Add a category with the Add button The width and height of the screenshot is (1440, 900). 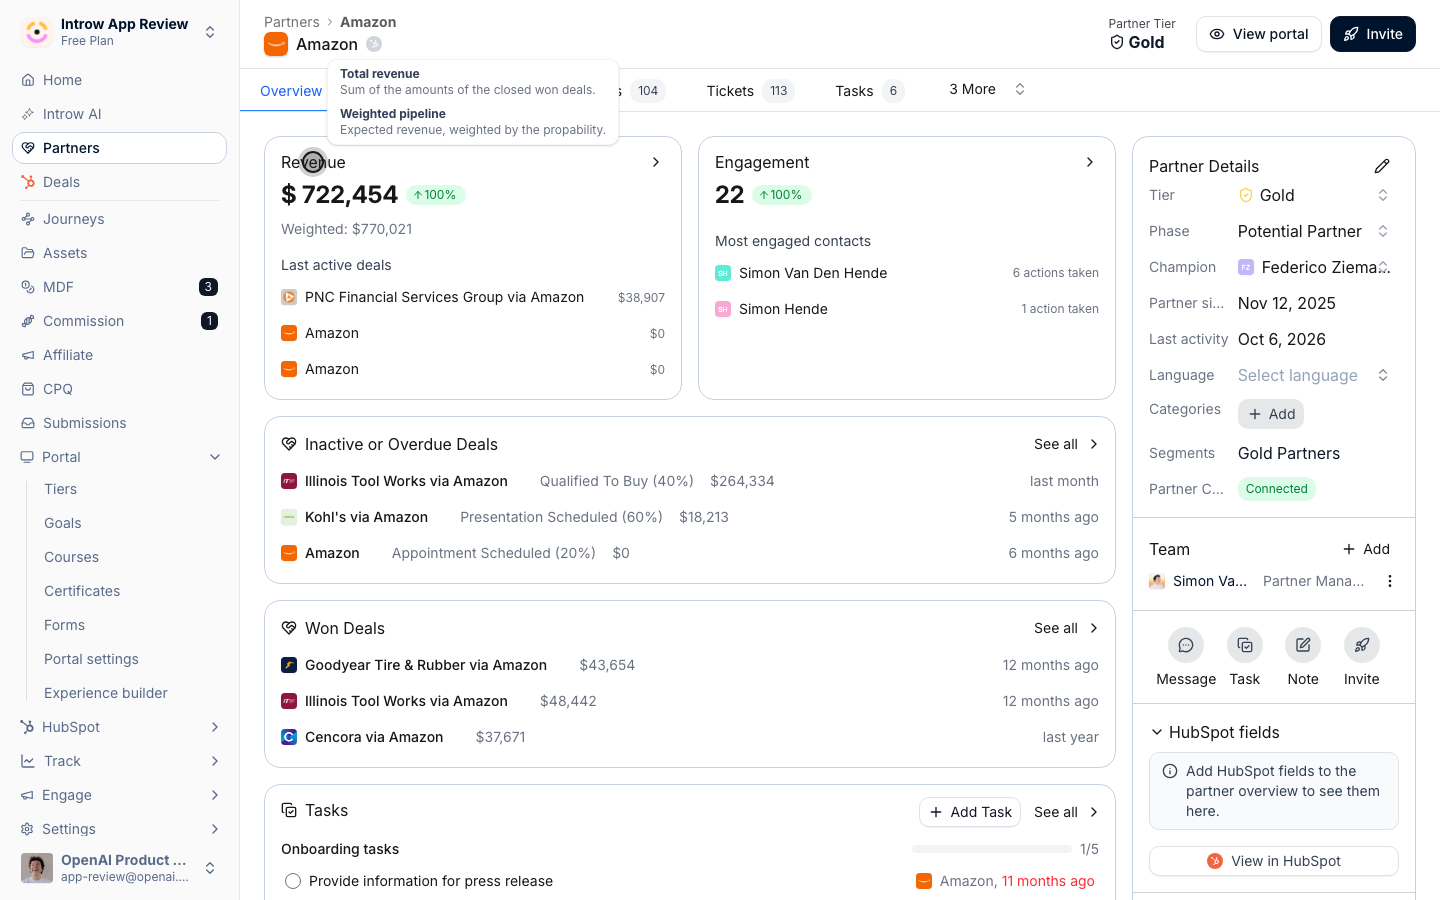click(x=1271, y=414)
